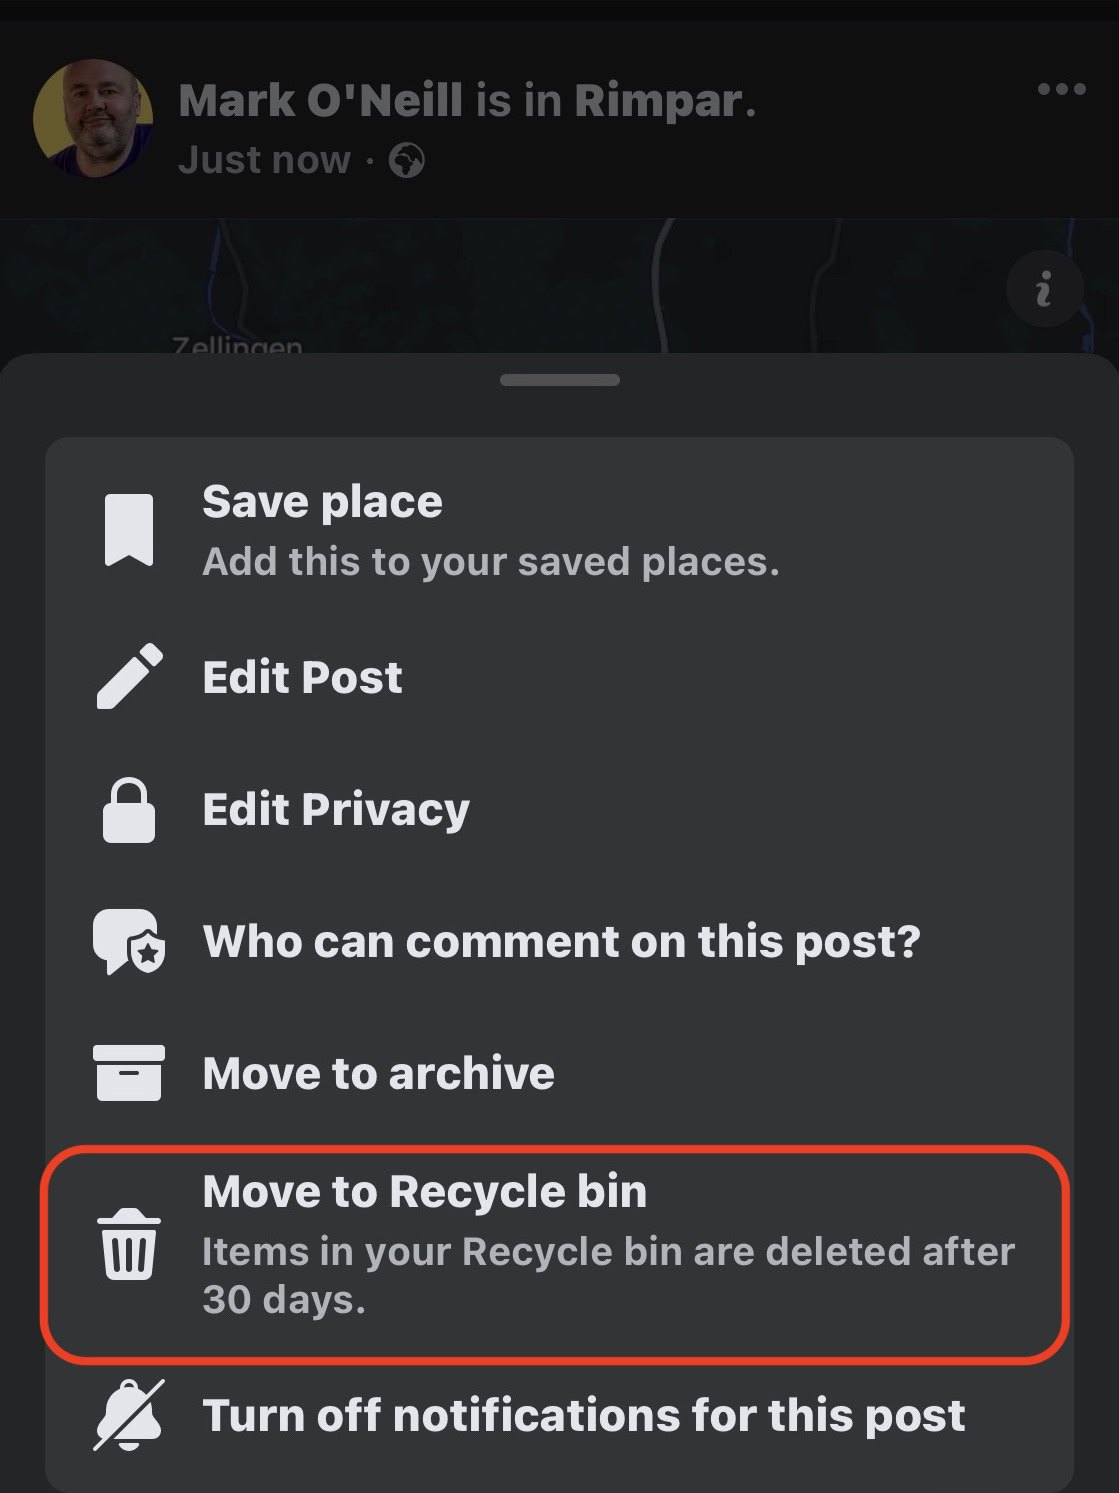
Task: Tap the bookmark Save place icon
Action: [x=129, y=530]
